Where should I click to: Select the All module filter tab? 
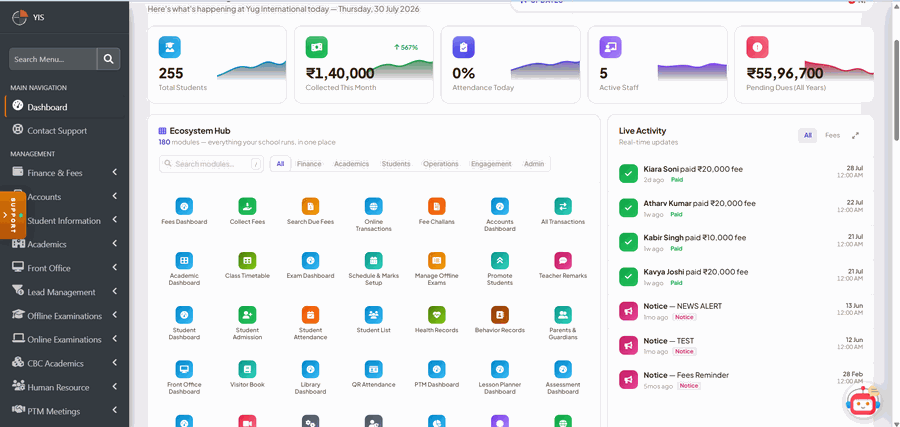280,164
